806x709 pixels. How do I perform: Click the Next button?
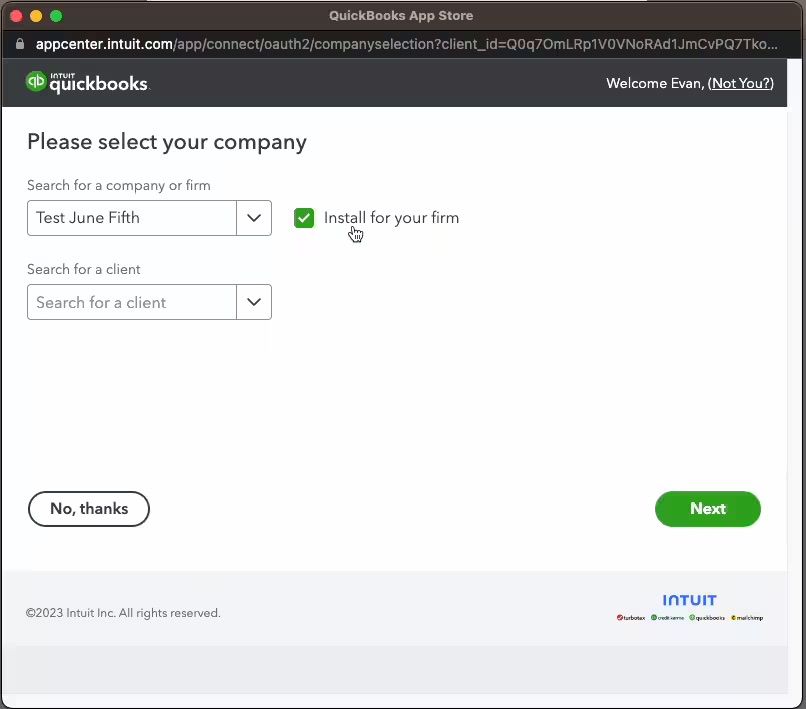707,509
